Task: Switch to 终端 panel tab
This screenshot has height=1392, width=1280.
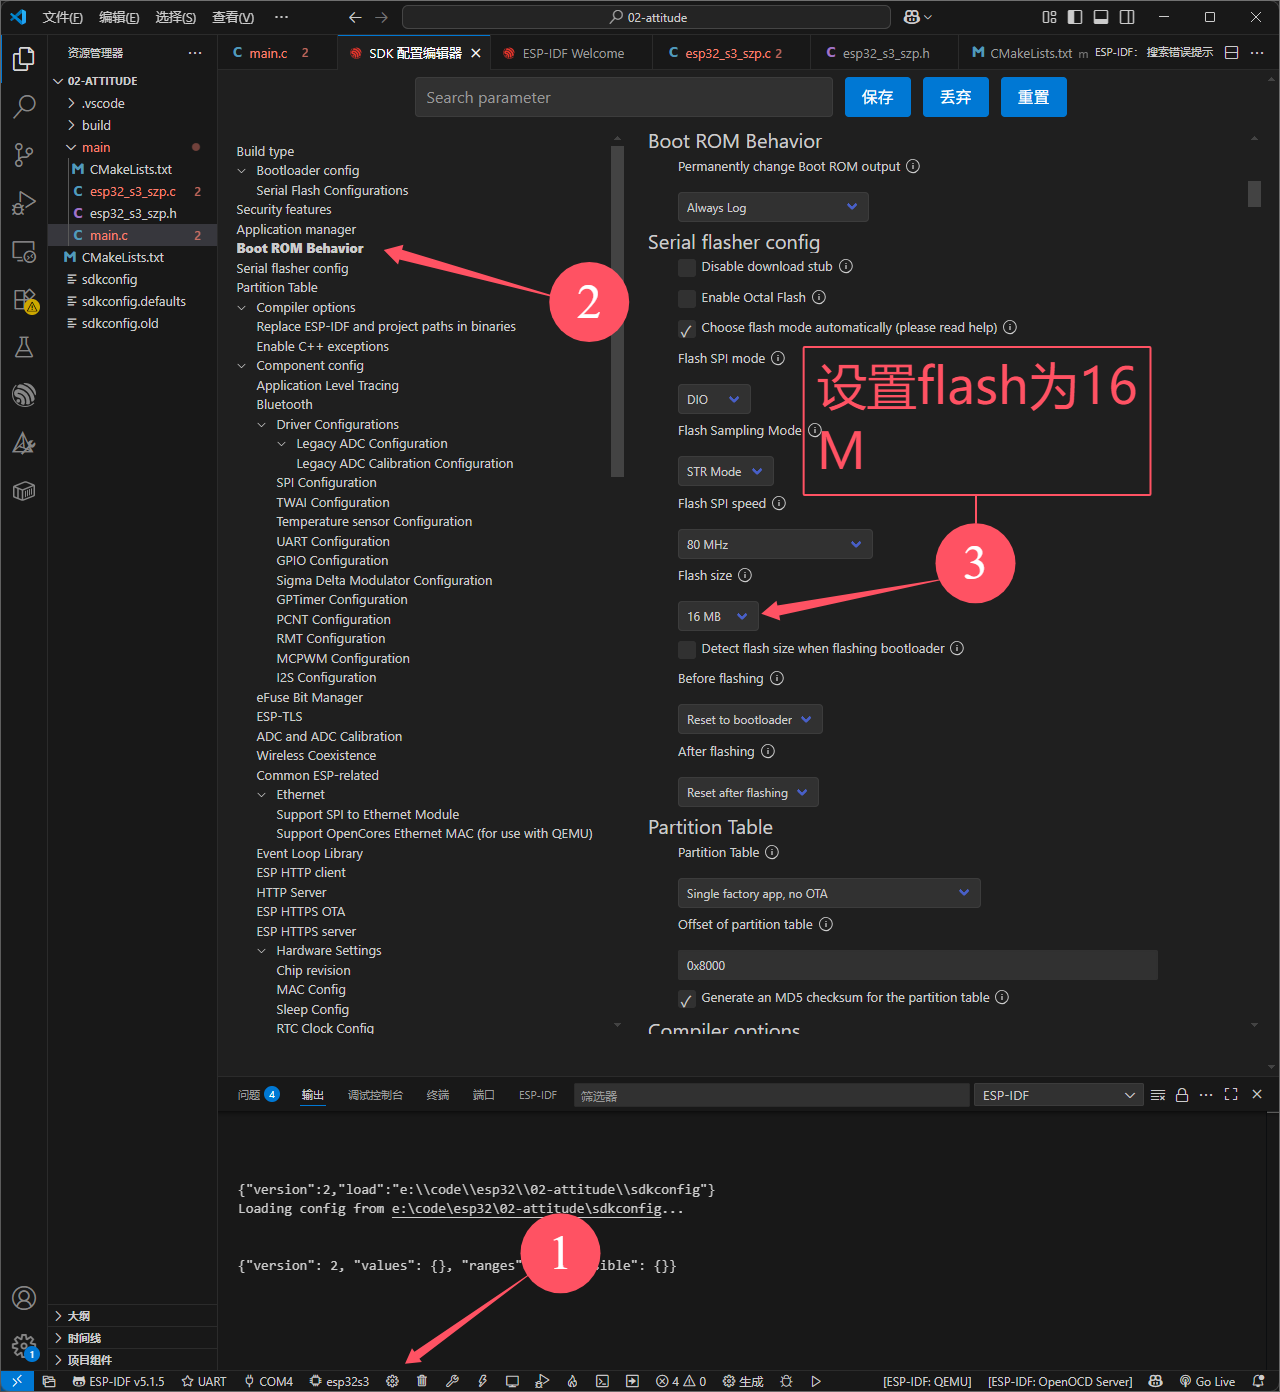Action: pos(438,1095)
